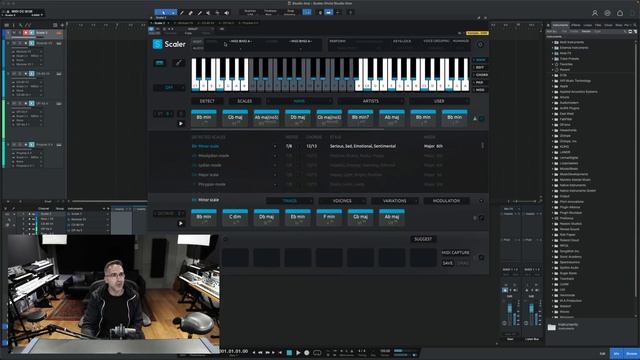The image size is (640, 360).
Task: Open the Instruments tab in the browser
Action: pos(560,25)
